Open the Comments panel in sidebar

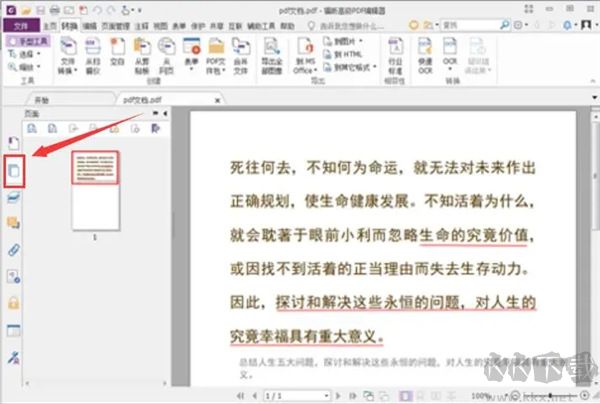(x=14, y=222)
